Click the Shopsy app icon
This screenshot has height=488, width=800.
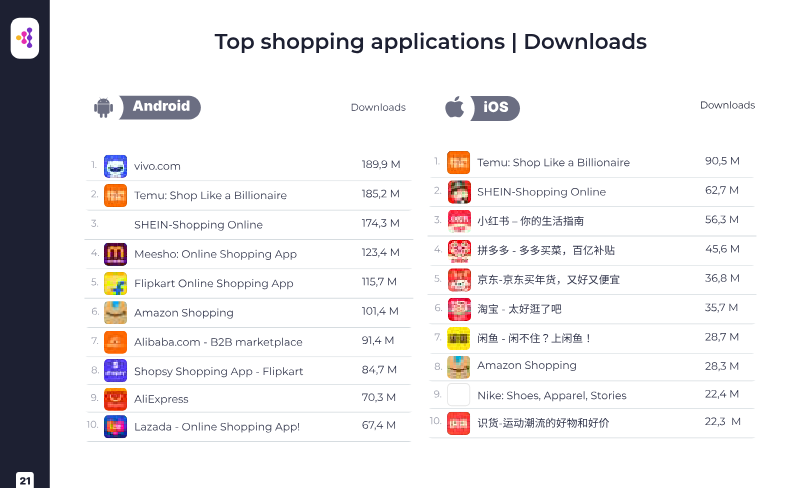point(115,371)
